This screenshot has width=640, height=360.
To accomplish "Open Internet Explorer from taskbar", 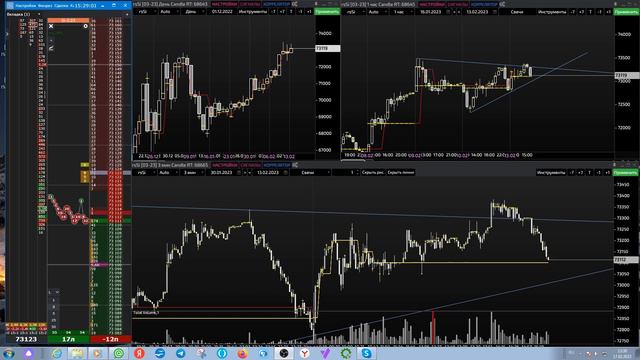I will (56, 353).
